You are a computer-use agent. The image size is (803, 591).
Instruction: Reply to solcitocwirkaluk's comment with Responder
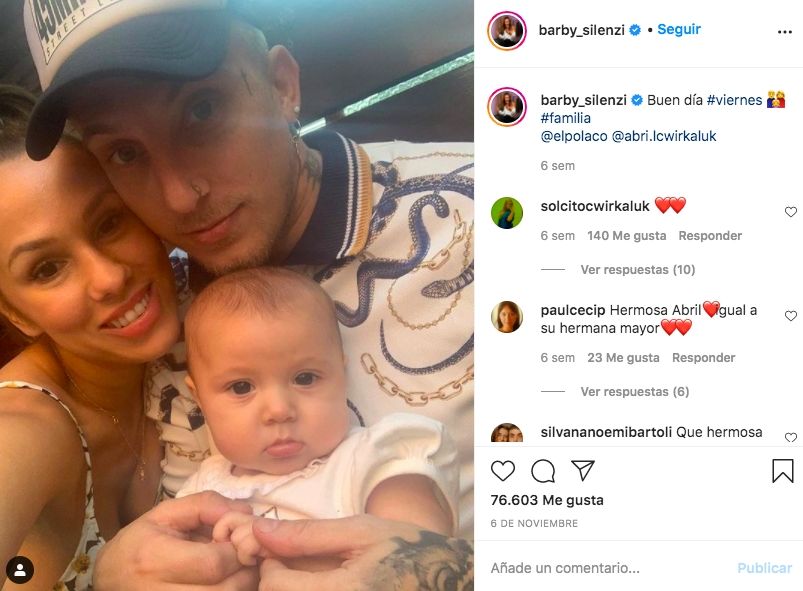pos(710,236)
